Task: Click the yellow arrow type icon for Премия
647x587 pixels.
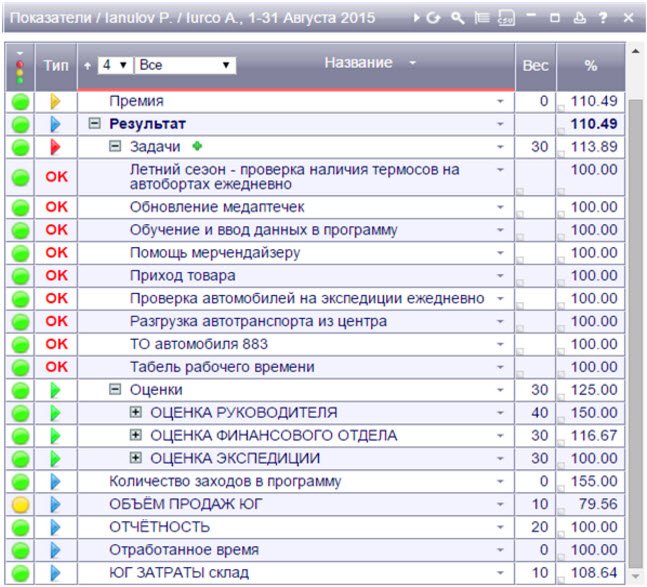Action: pos(55,101)
